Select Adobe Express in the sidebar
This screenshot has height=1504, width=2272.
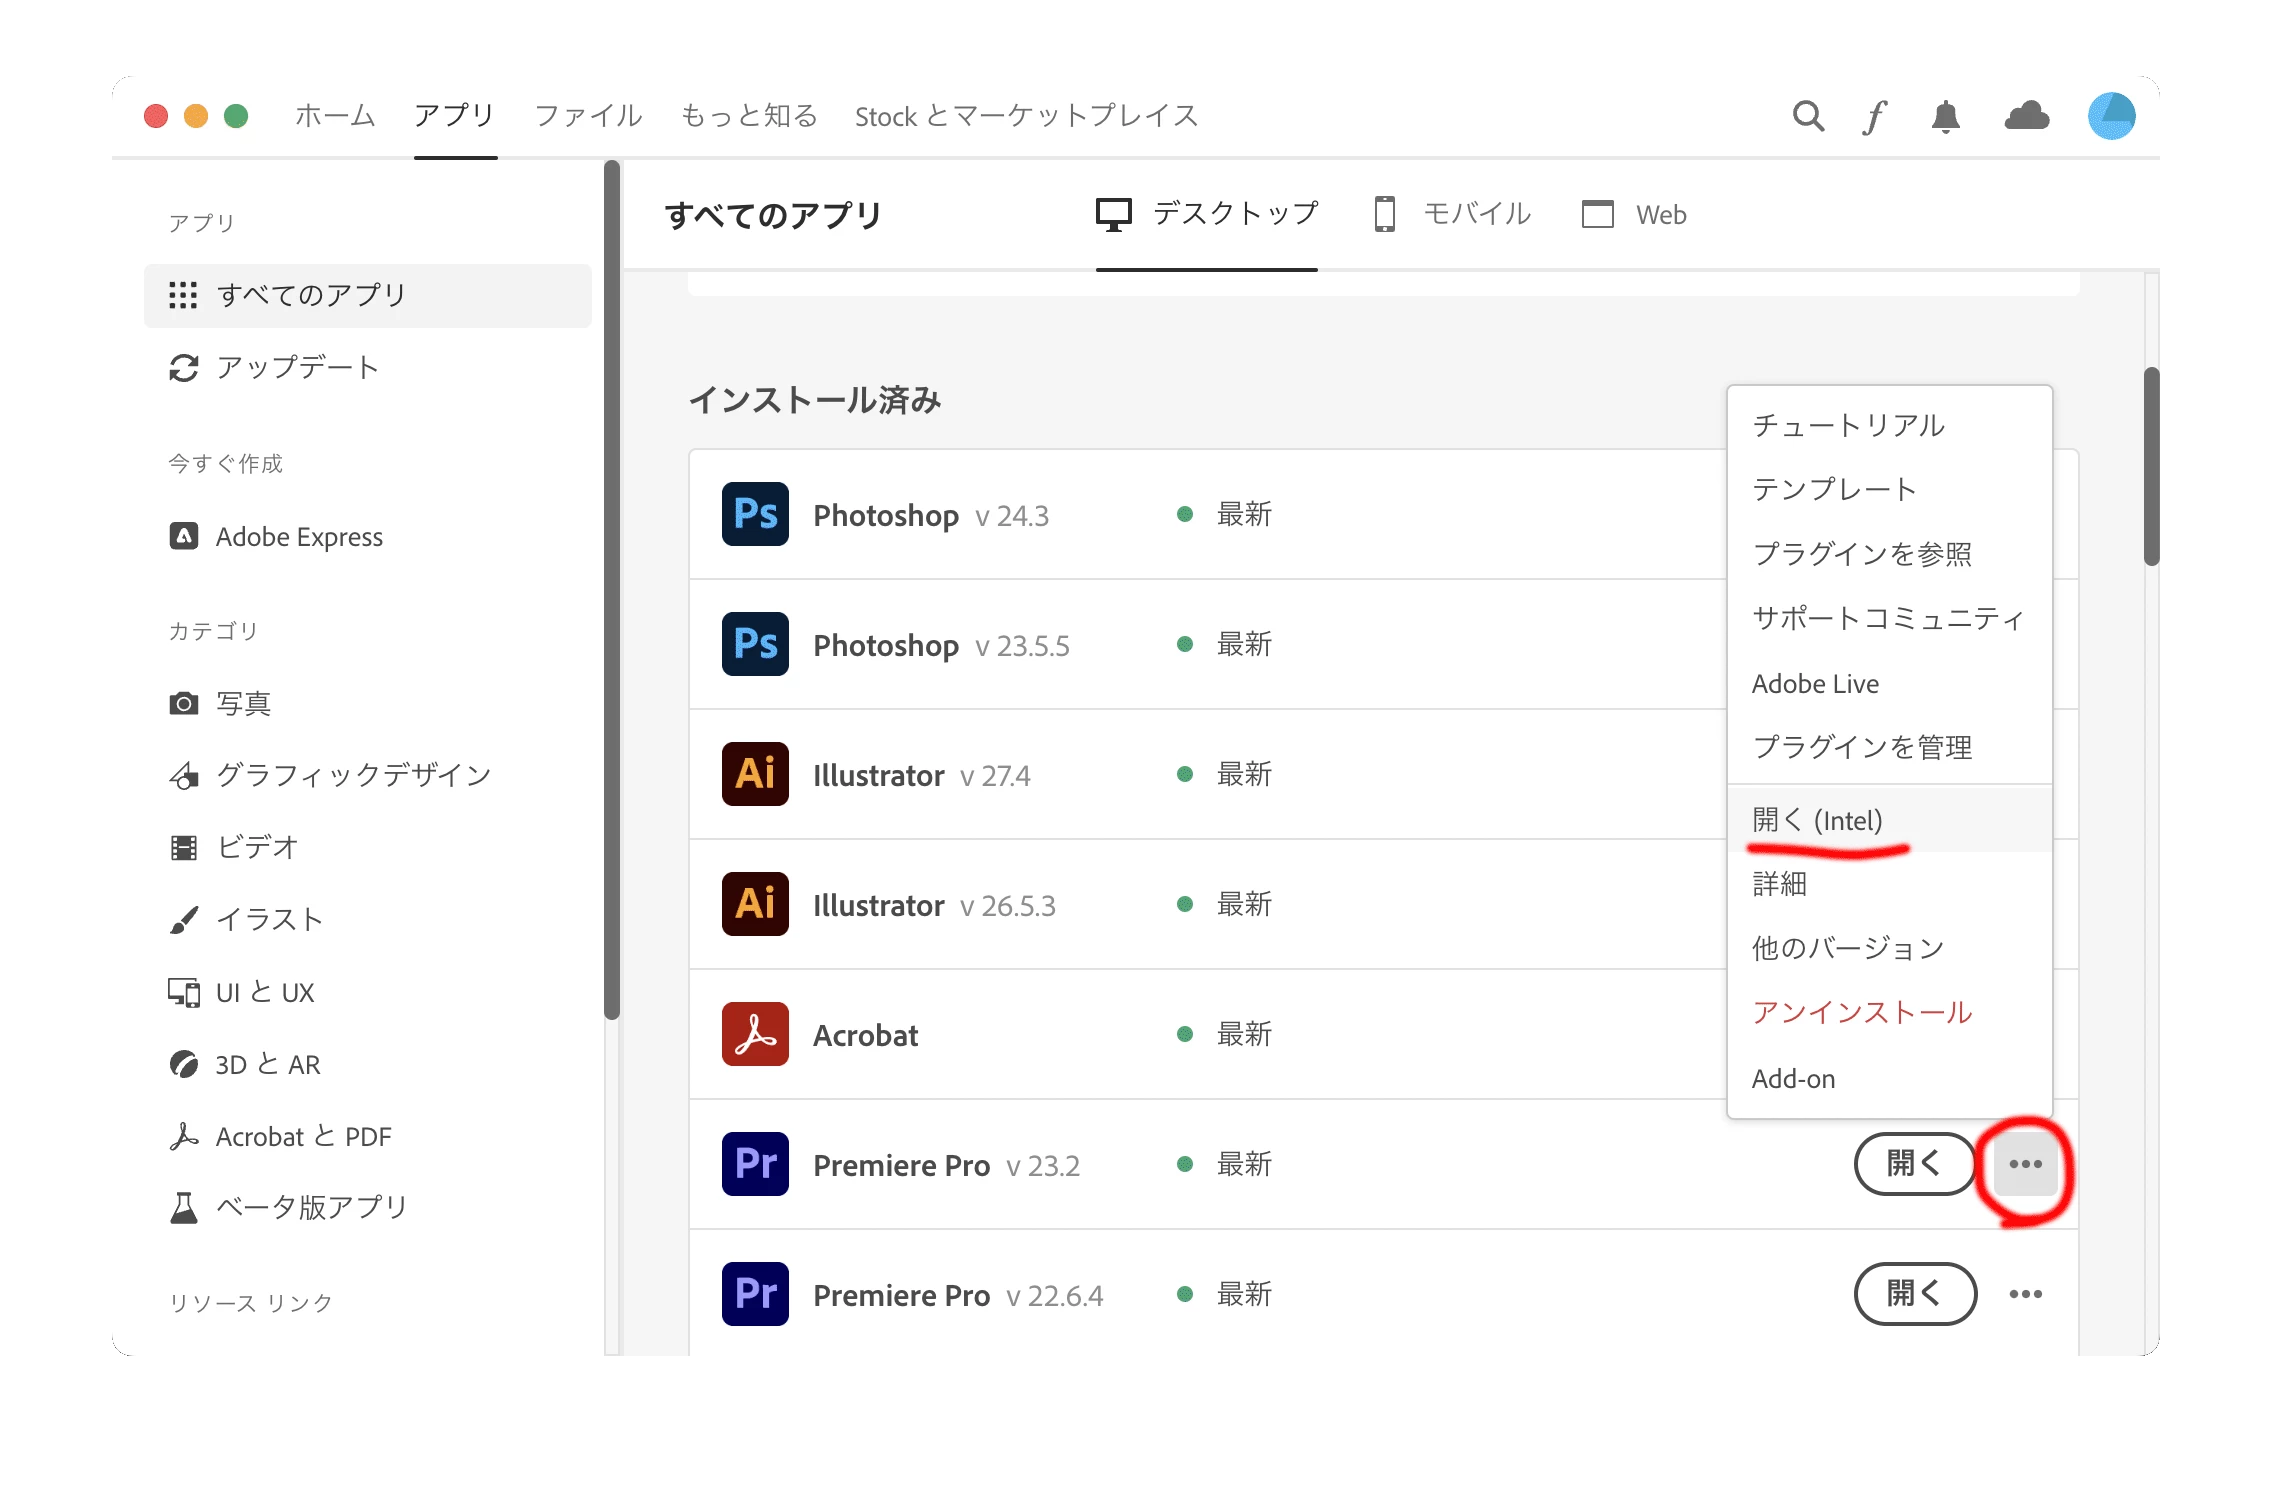tap(298, 537)
